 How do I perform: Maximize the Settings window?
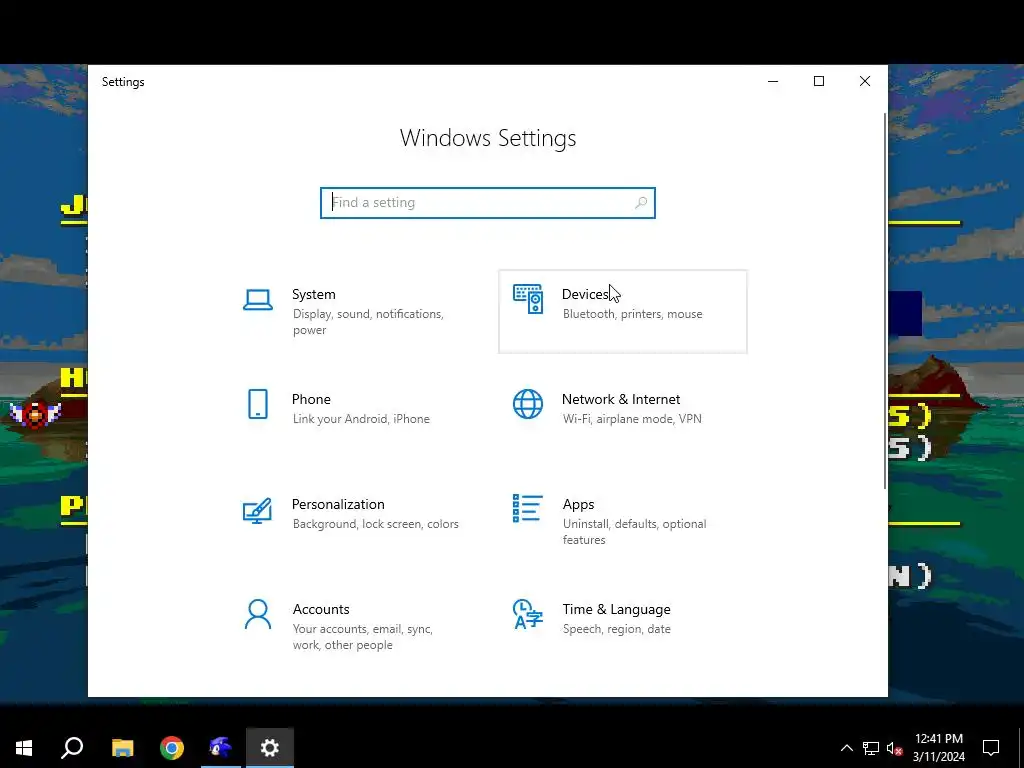[x=819, y=81]
